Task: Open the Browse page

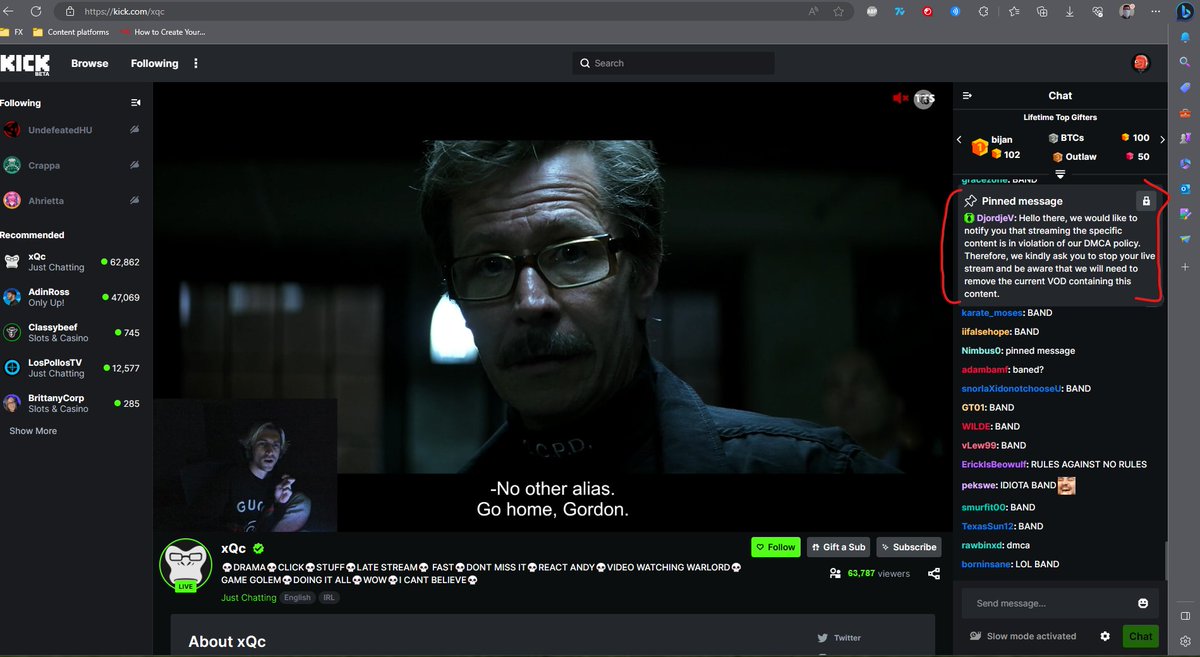Action: coord(89,63)
